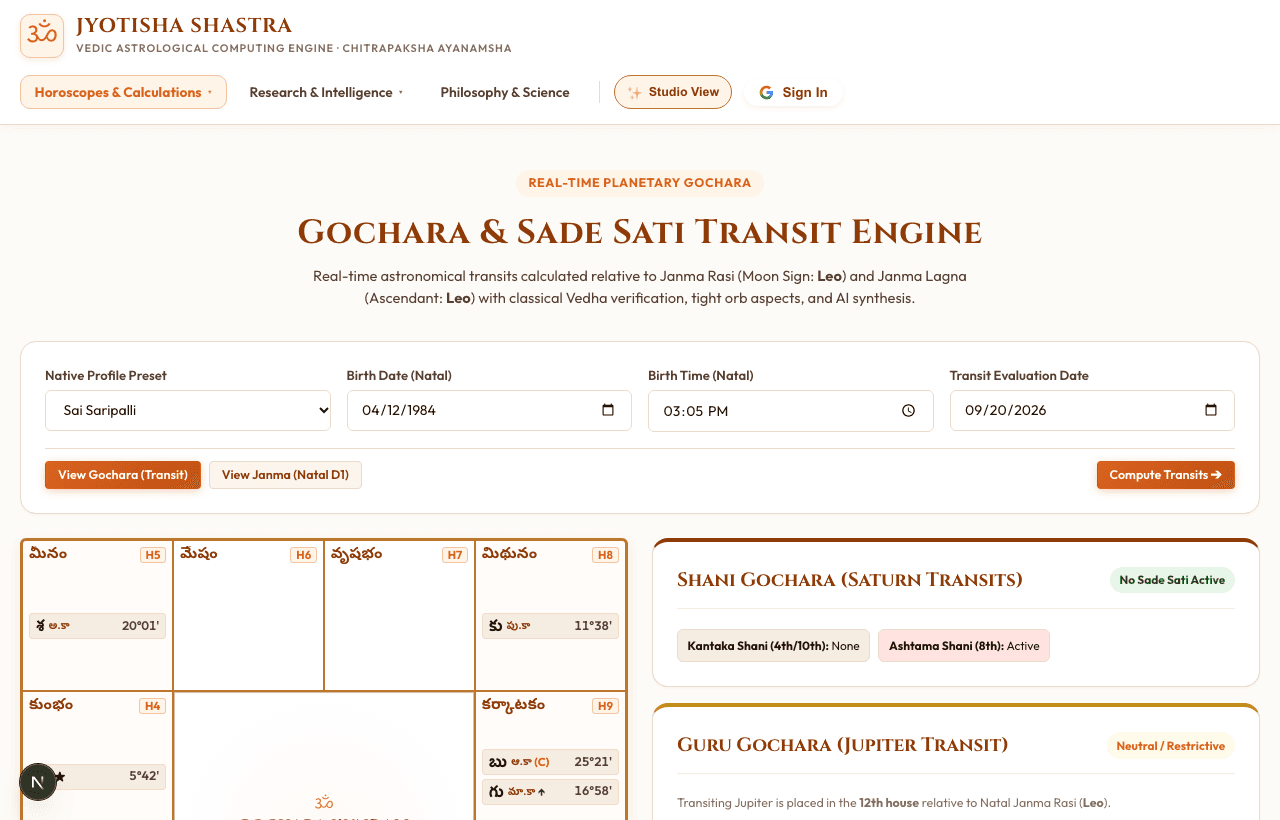Image resolution: width=1280 pixels, height=820 pixels.
Task: Click the మేషం sign label in the chart
Action: point(199,554)
